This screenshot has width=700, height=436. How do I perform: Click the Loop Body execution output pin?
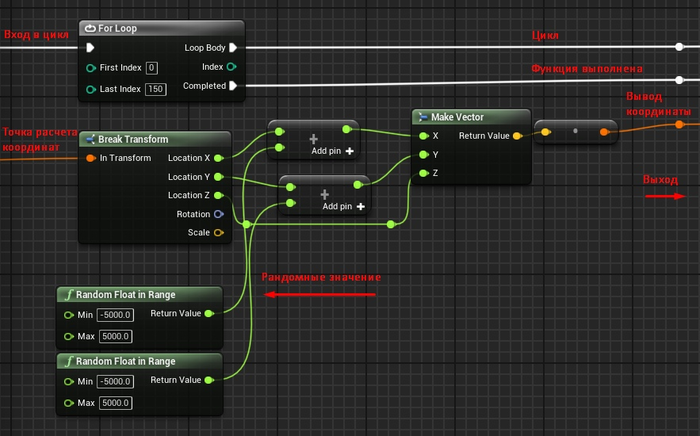click(233, 47)
